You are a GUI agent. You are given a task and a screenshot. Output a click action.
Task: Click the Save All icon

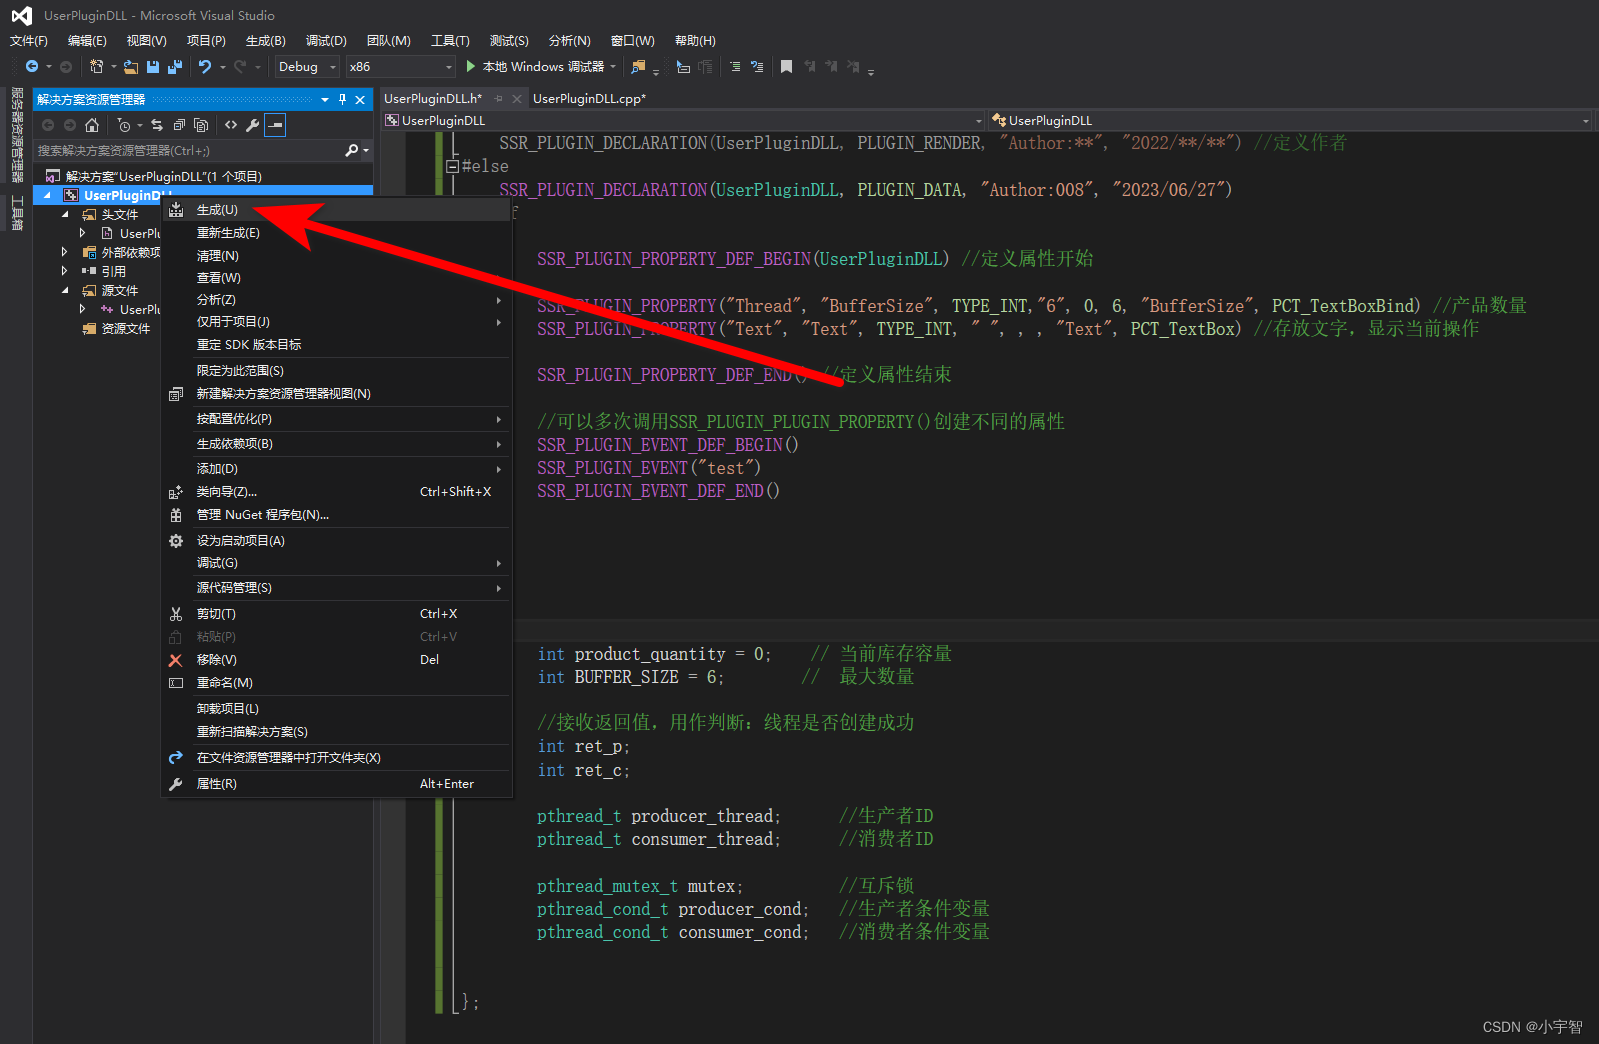[x=175, y=67]
